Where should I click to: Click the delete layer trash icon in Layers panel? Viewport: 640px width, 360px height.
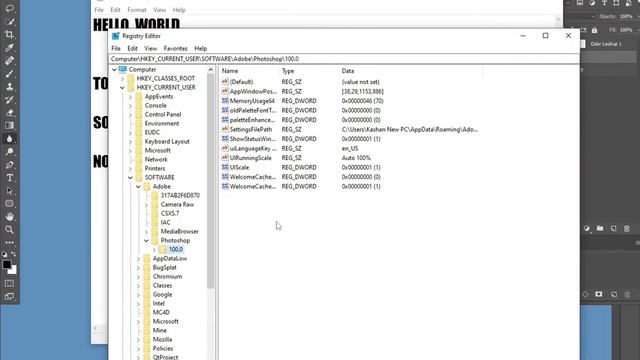(x=627, y=229)
